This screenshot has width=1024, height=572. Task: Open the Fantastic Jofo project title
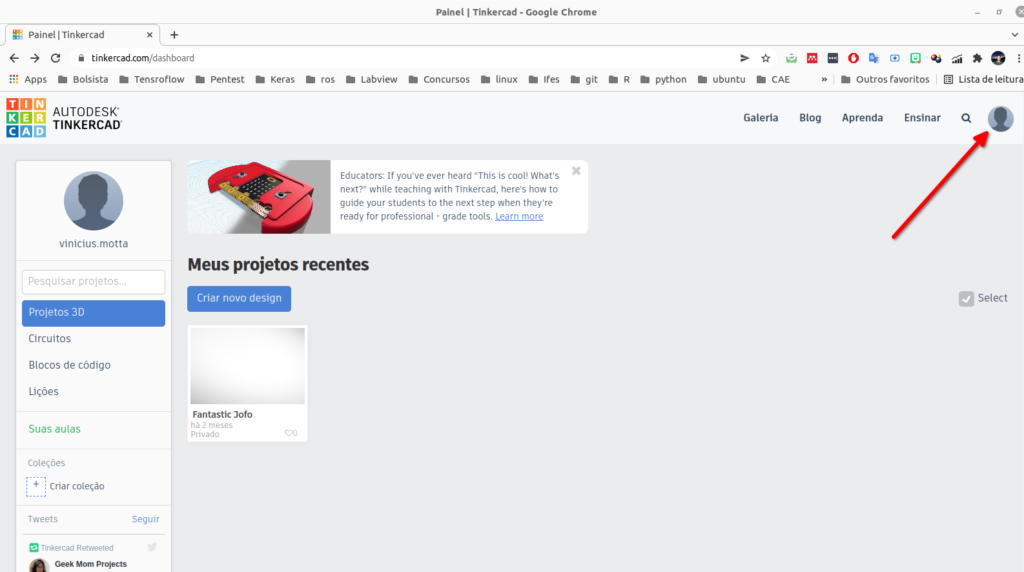click(x=222, y=414)
